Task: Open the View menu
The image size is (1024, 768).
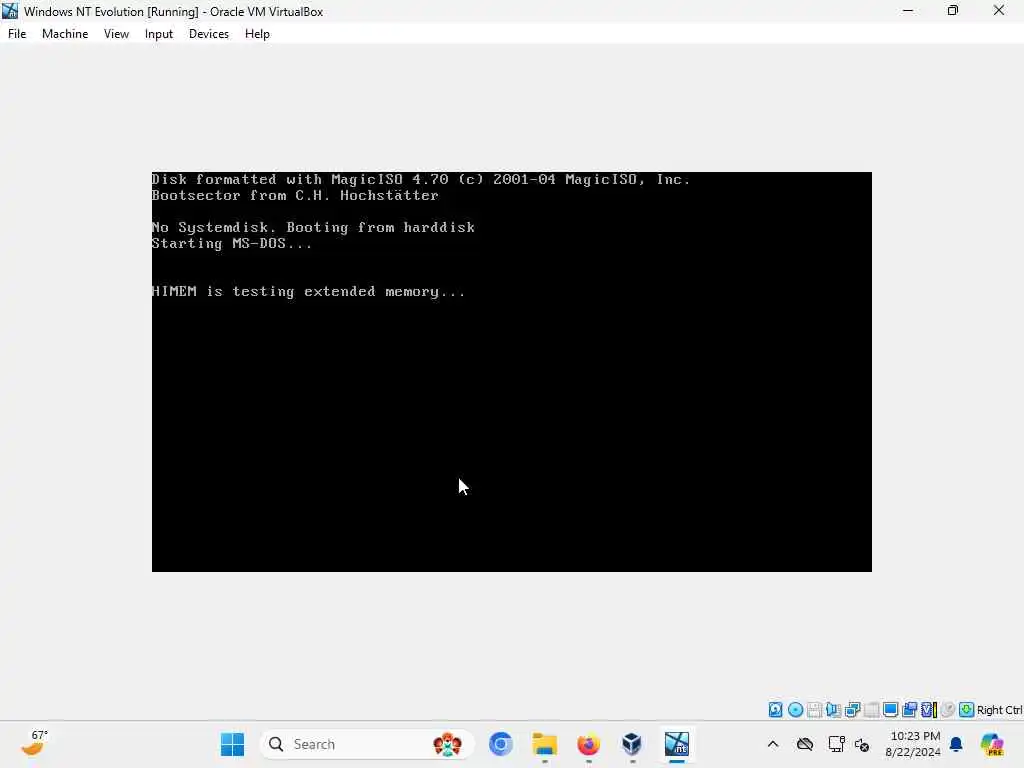Action: click(116, 34)
